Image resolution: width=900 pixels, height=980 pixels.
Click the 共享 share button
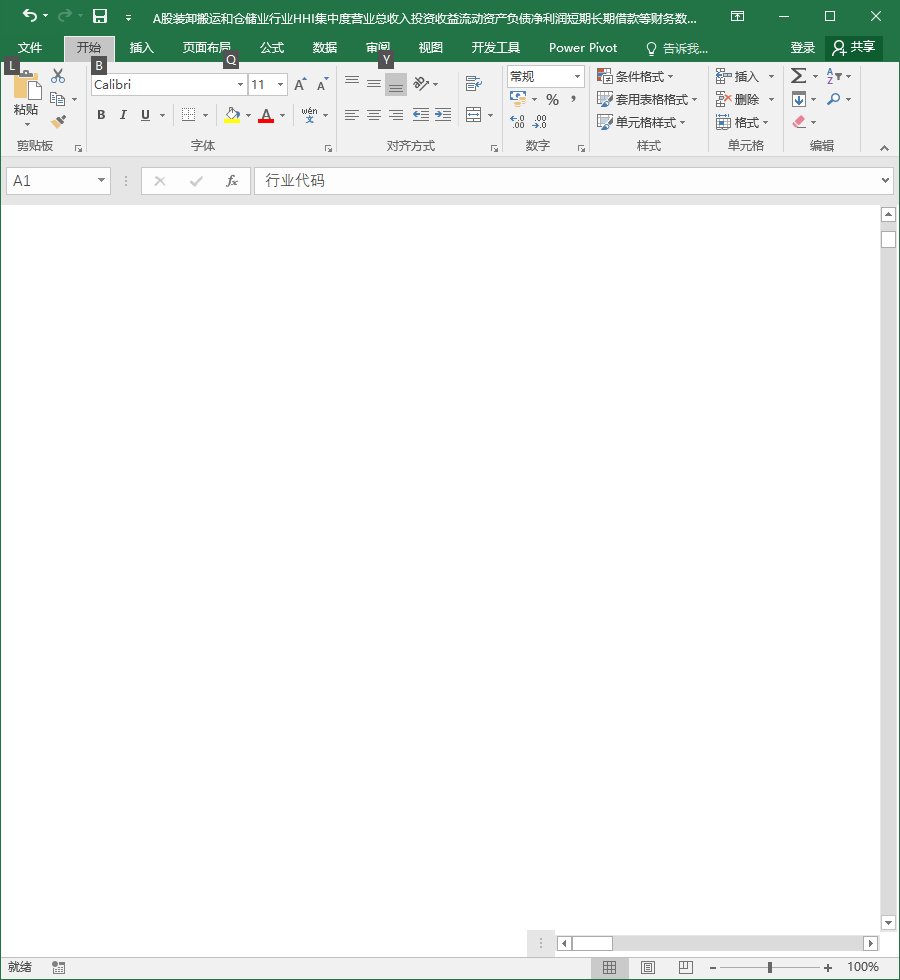tap(854, 48)
